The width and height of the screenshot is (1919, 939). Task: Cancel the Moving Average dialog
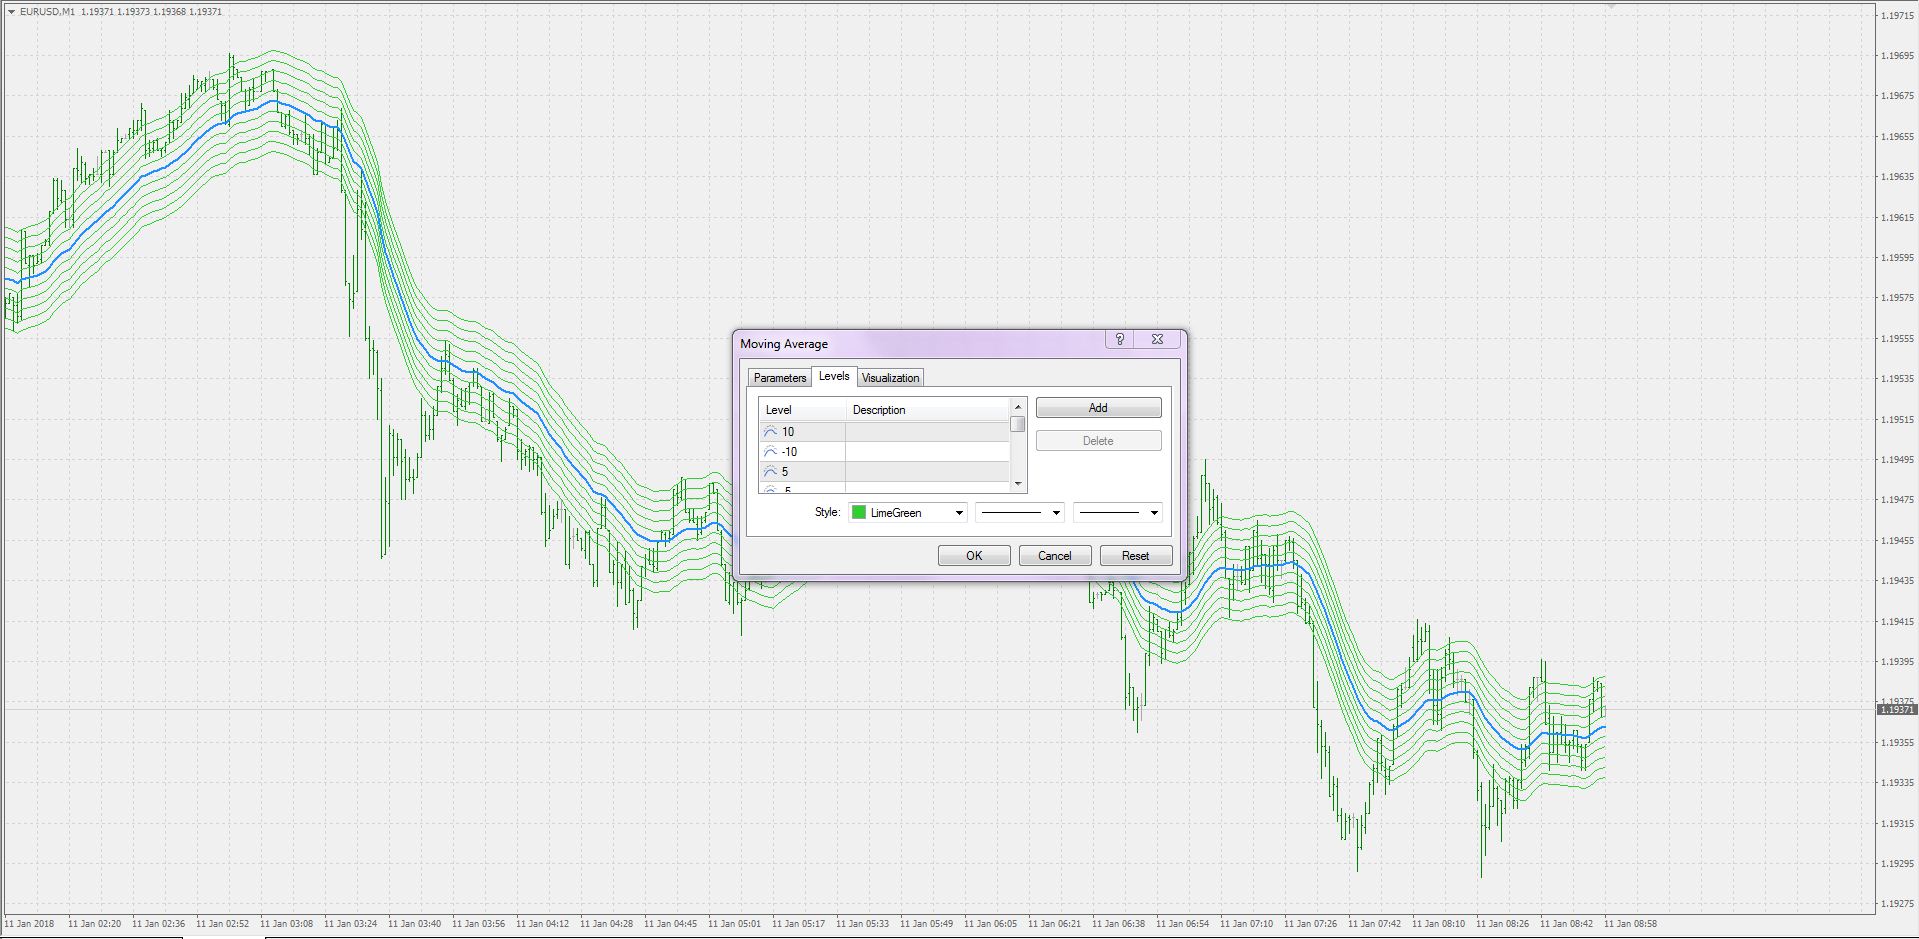(1054, 555)
